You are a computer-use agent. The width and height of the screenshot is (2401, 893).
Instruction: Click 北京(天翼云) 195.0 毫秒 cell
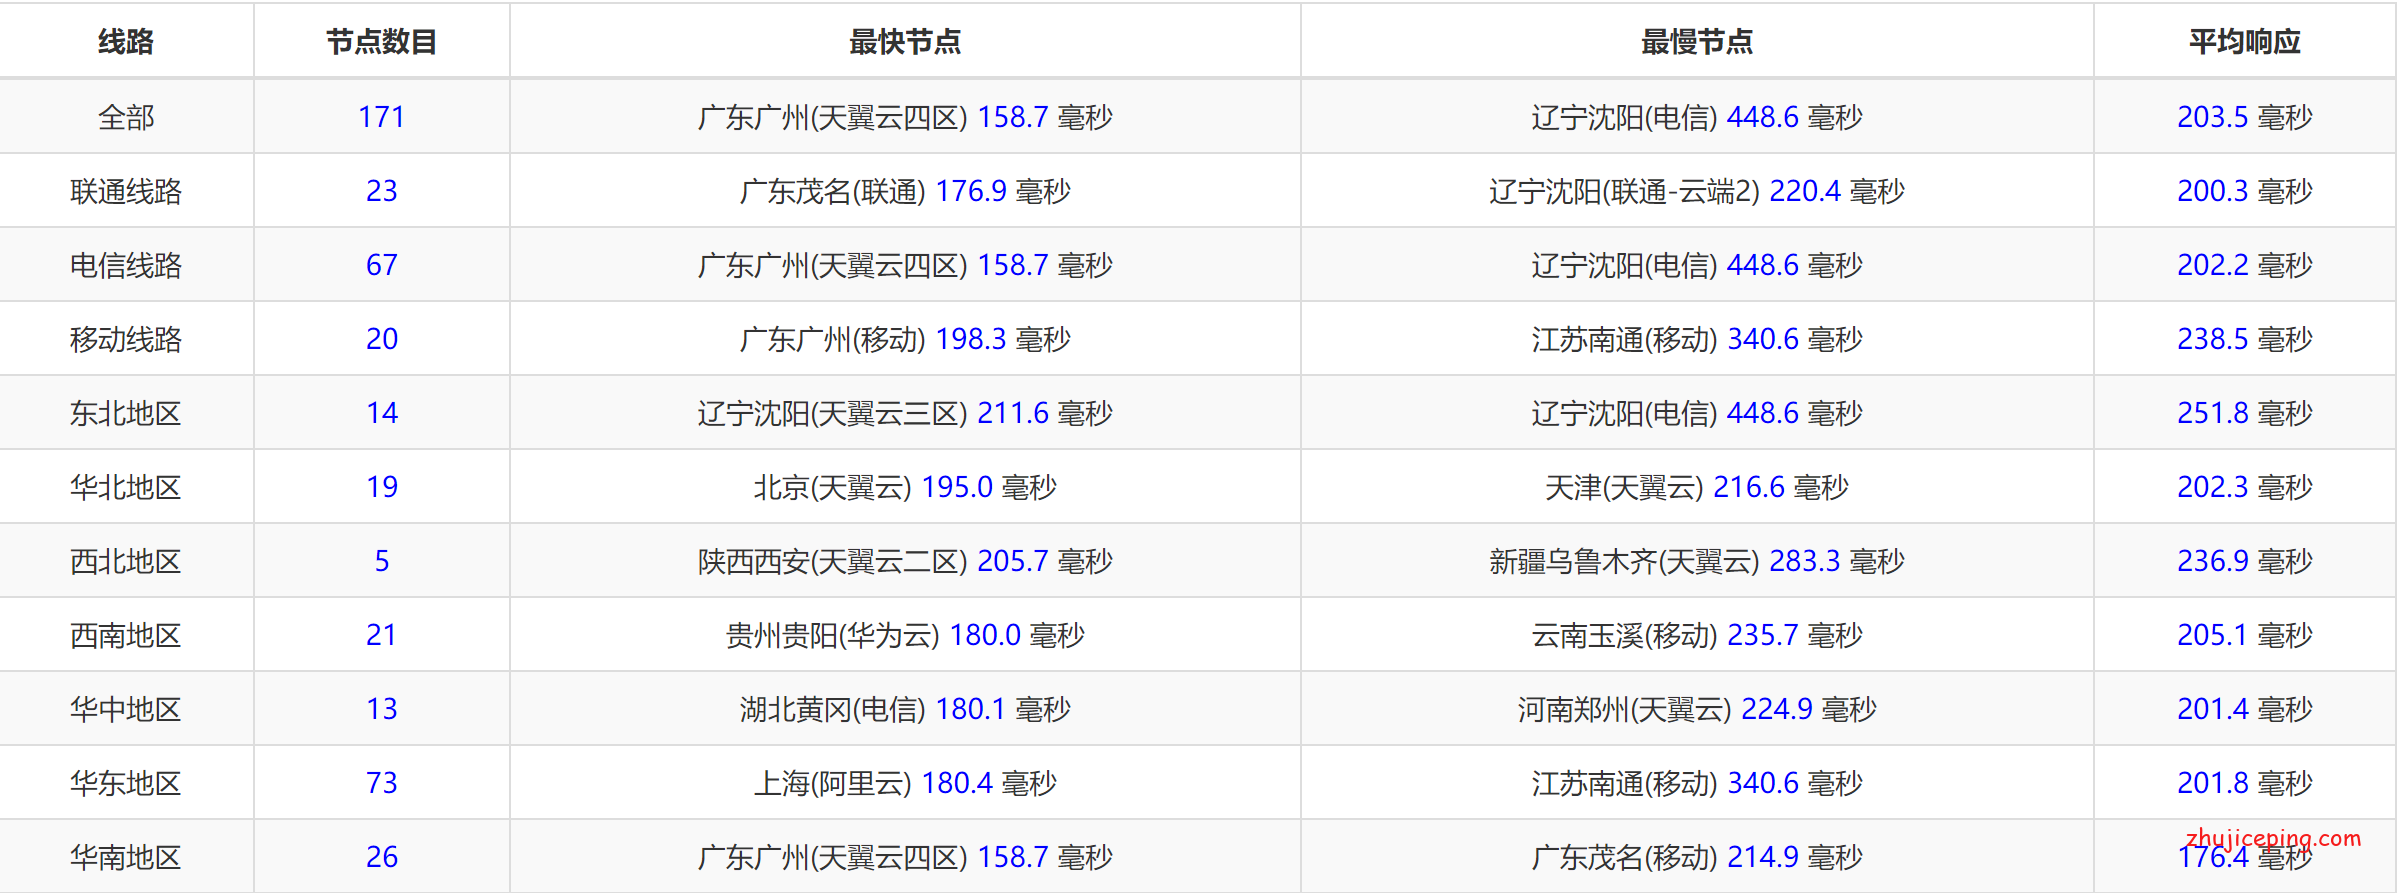905,487
